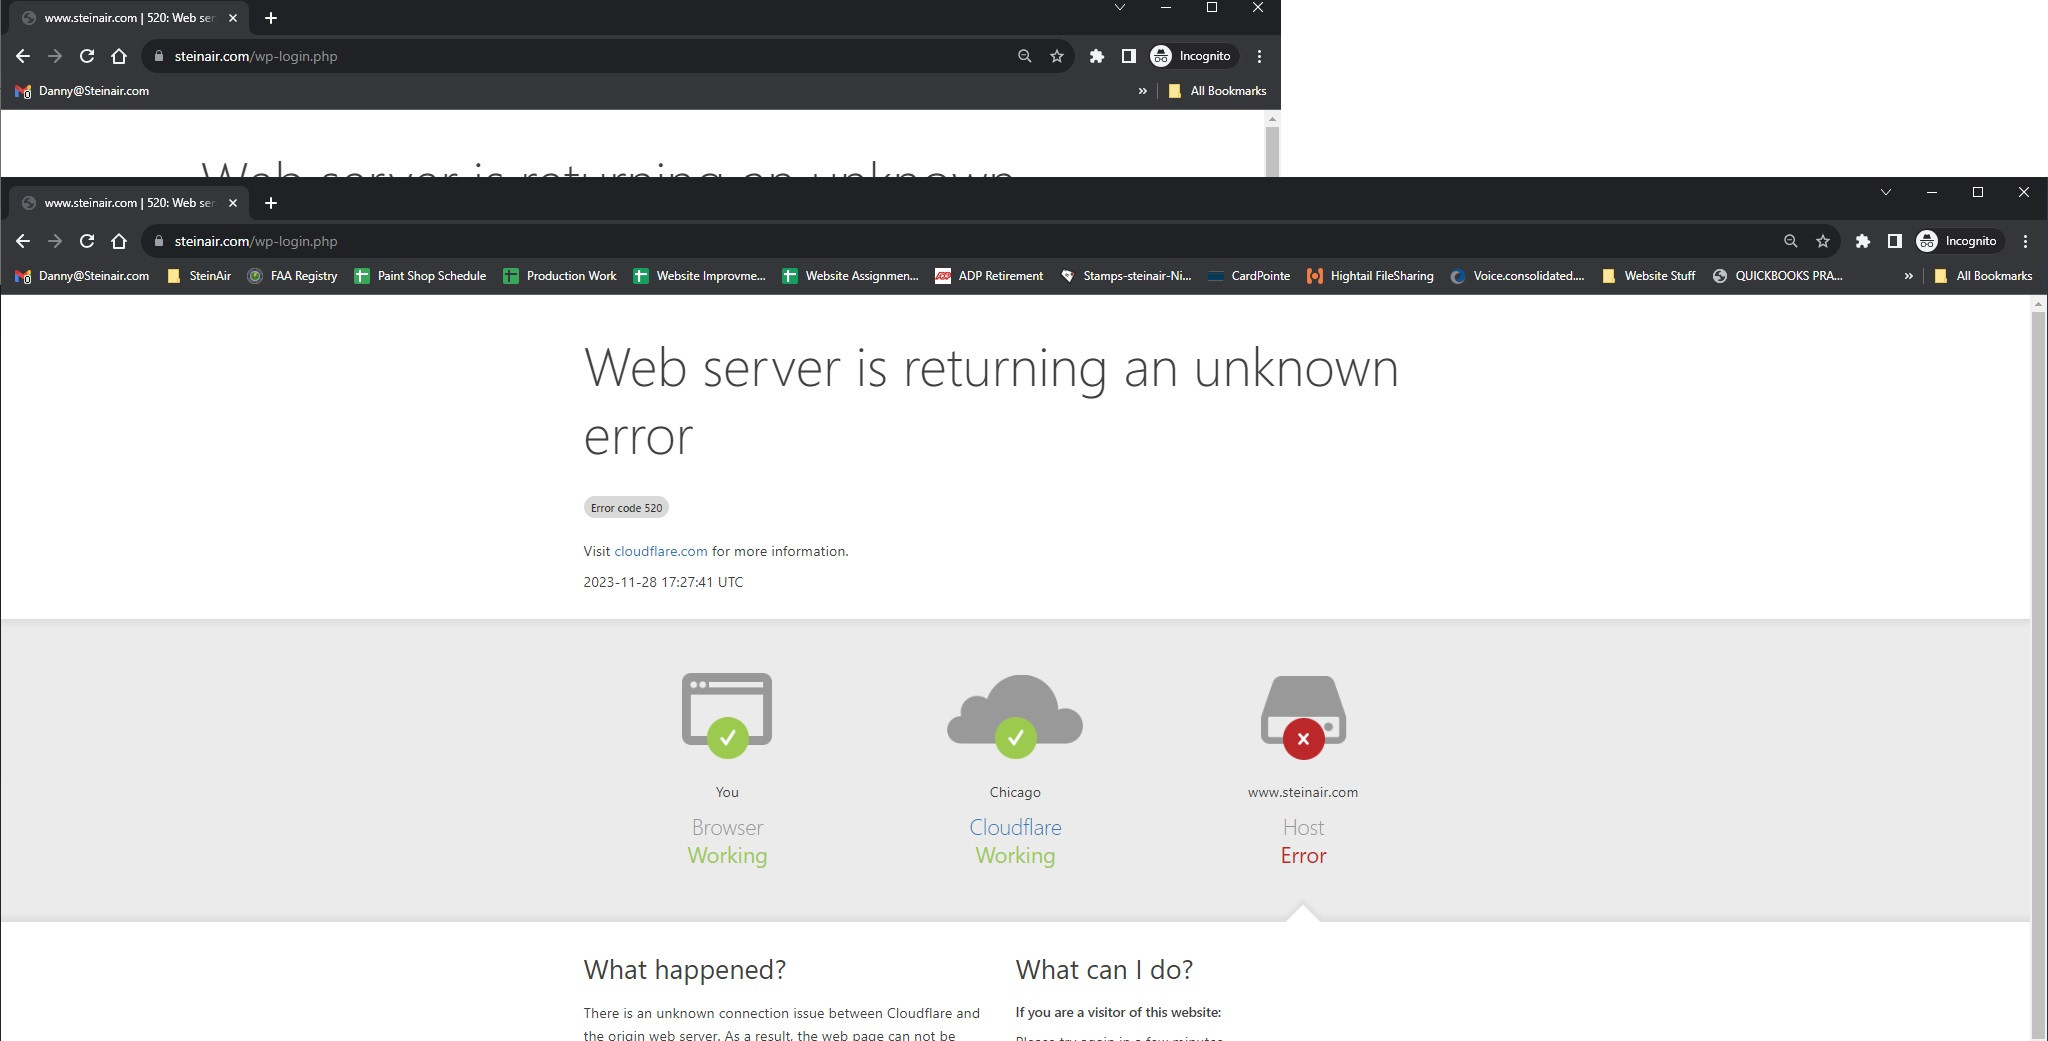Click the What can I do? heading
Screen dimensions: 2048x1041
pos(1104,970)
